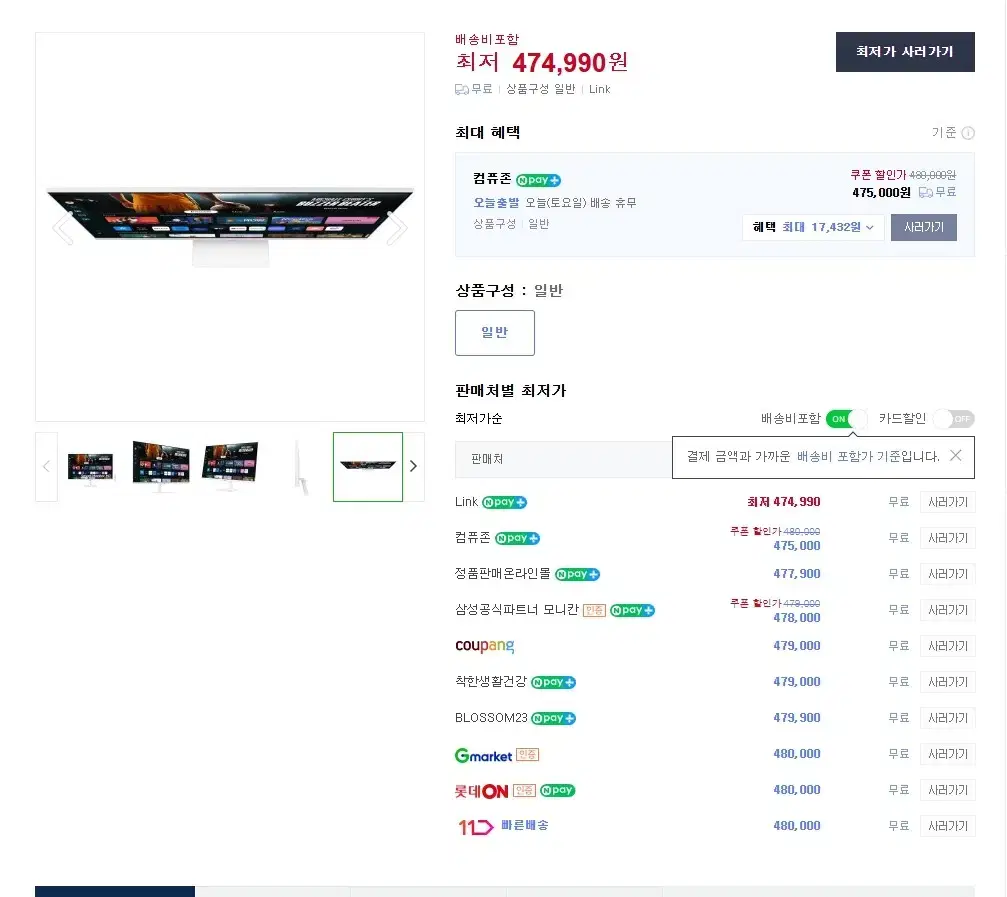Toggle the 배송비포함 switch
The width and height of the screenshot is (1007, 897).
pyautogui.click(x=846, y=419)
